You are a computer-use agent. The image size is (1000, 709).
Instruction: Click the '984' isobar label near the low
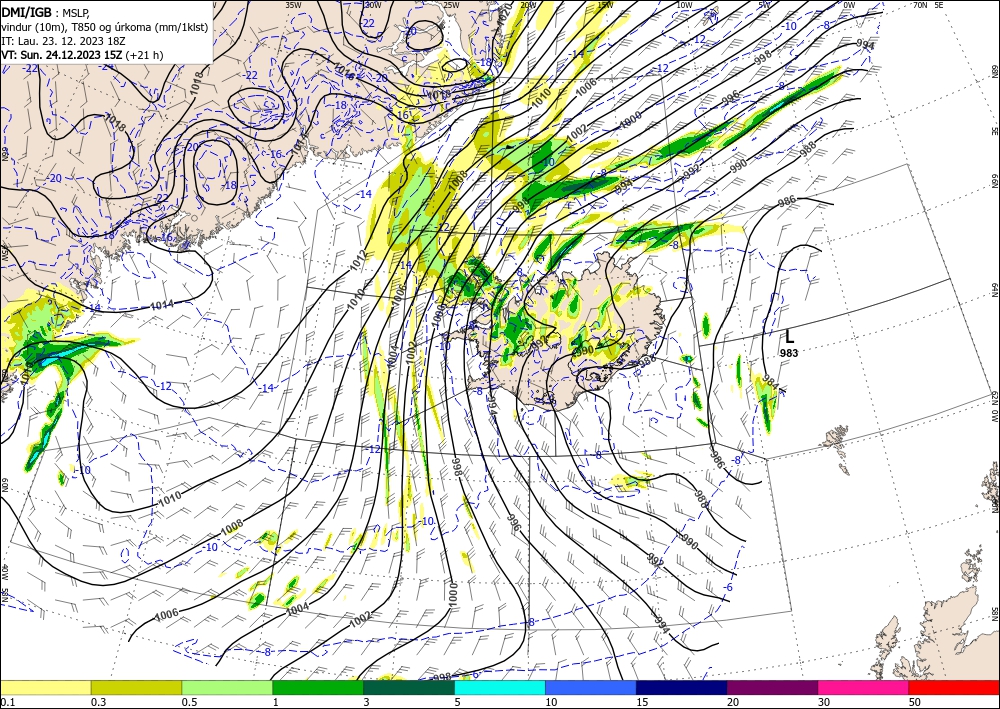pos(771,383)
